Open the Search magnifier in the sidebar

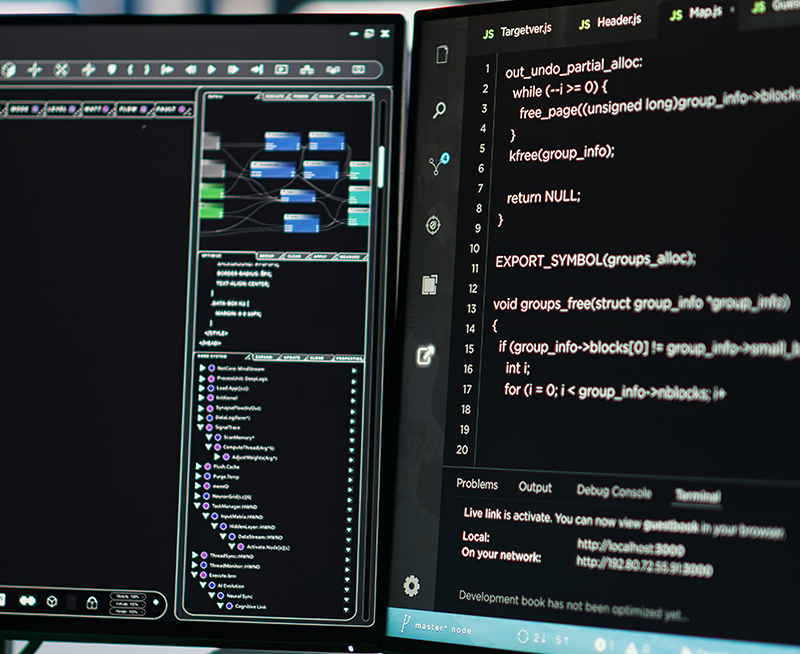[439, 110]
